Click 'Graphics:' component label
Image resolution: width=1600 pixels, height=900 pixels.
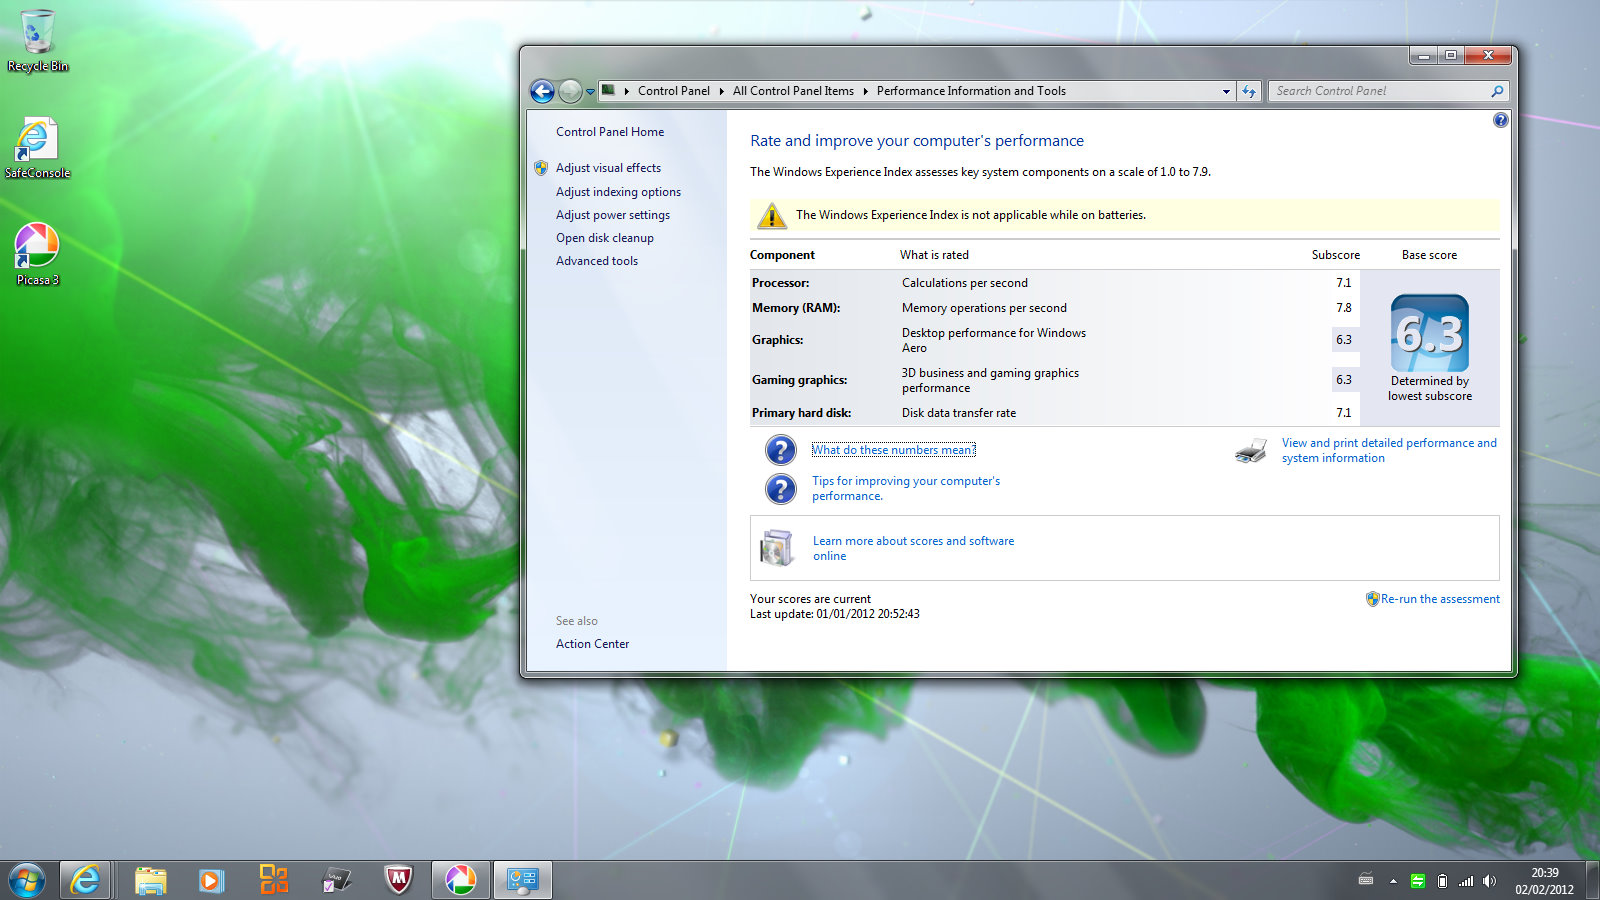pos(777,340)
